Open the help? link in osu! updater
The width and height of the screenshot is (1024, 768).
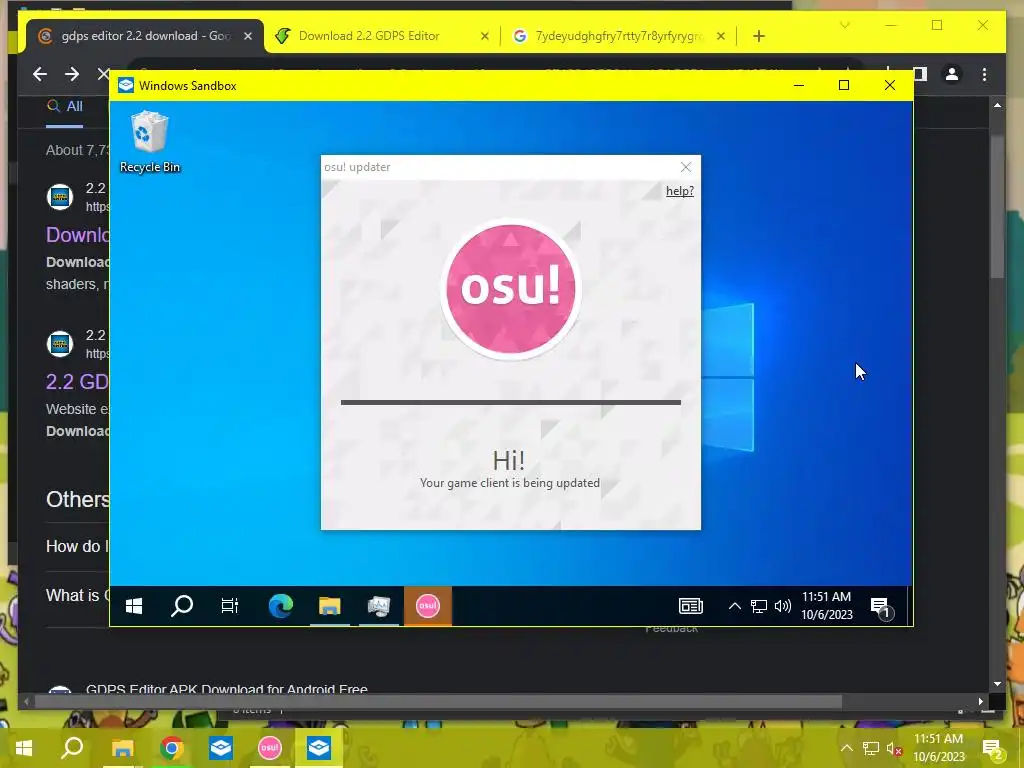679,191
